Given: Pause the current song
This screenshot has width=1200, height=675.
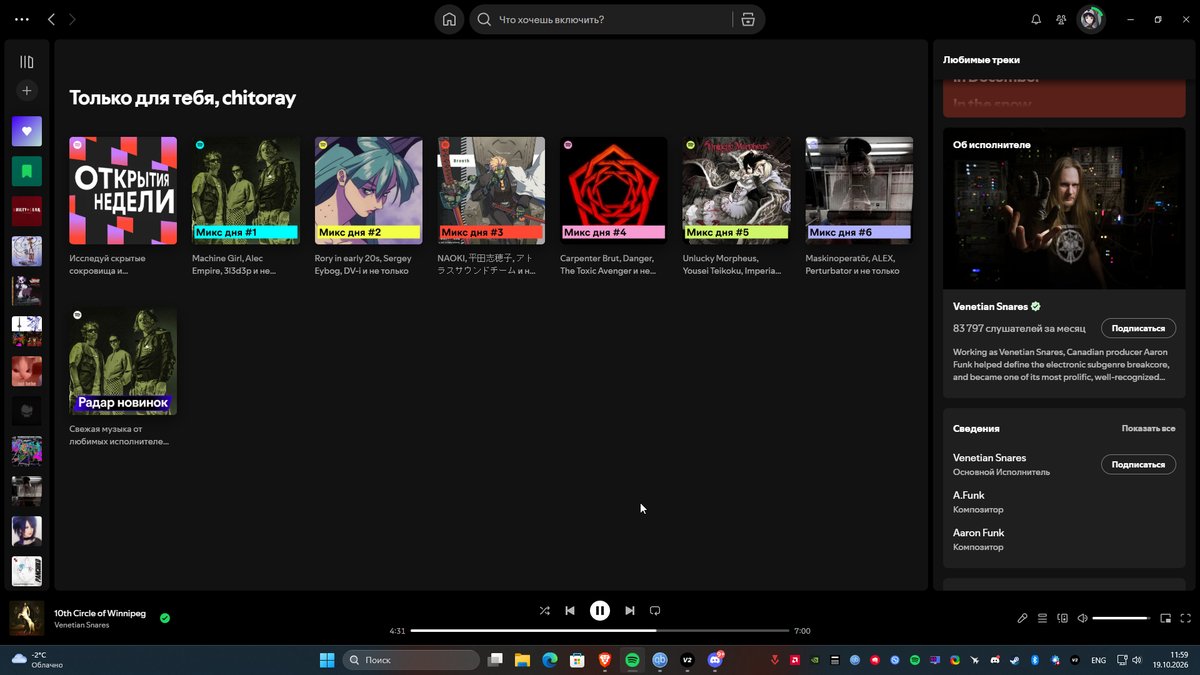Looking at the screenshot, I should 599,610.
